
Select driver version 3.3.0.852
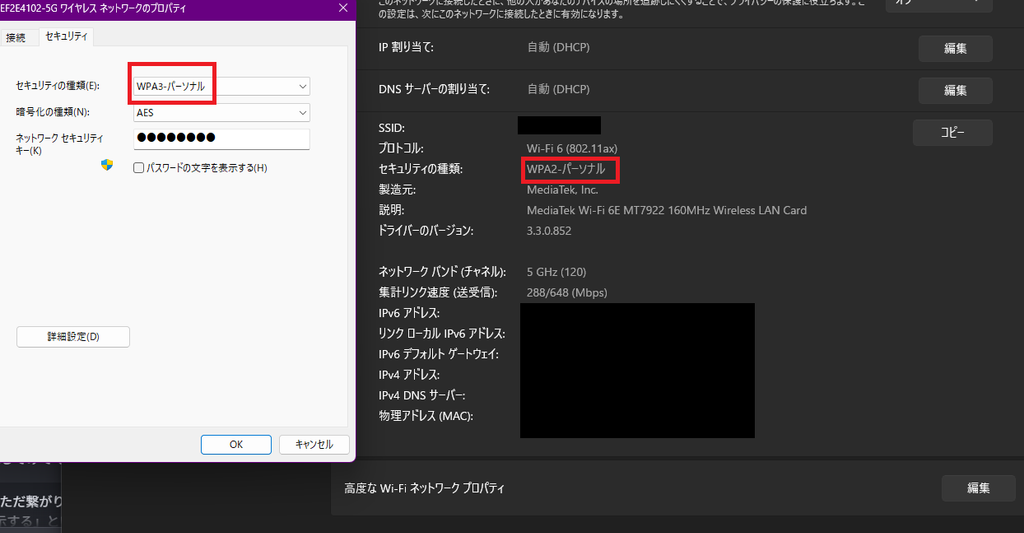click(x=549, y=231)
